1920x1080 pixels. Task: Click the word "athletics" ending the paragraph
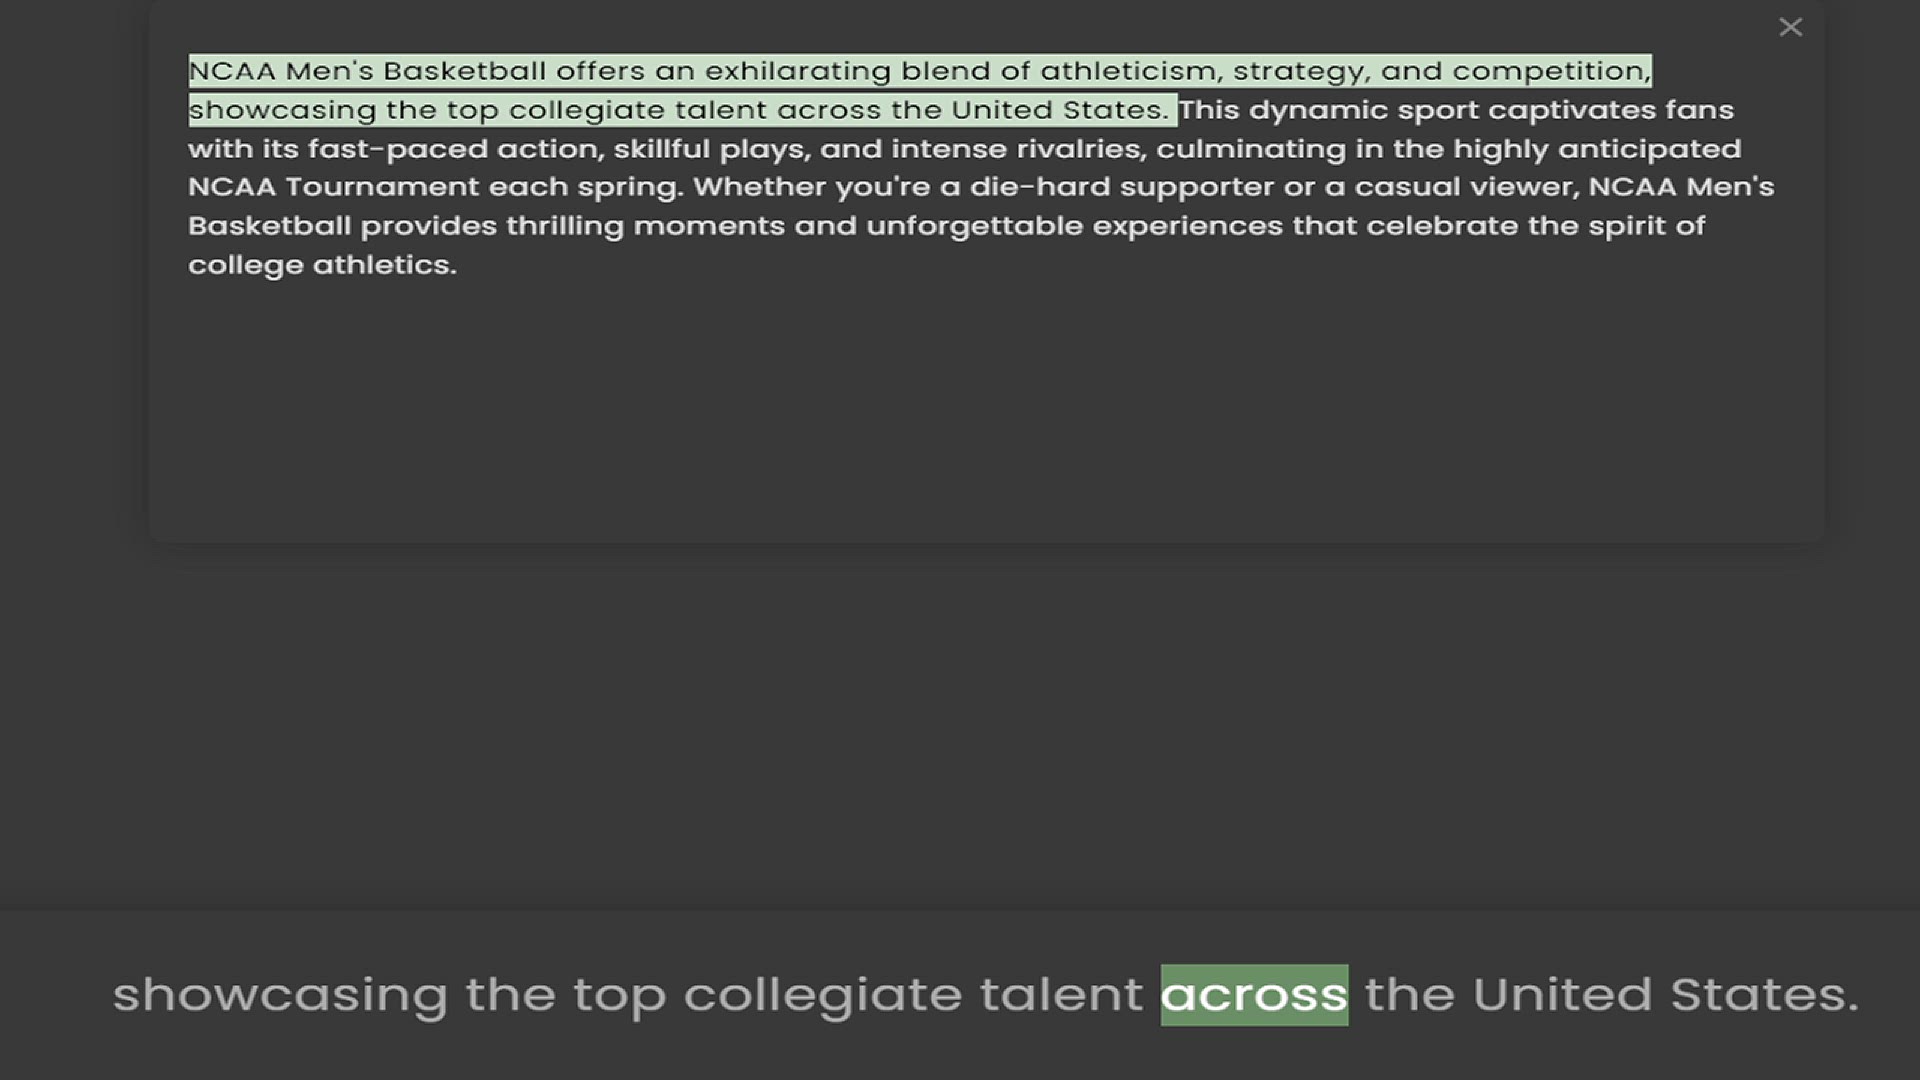click(x=383, y=265)
